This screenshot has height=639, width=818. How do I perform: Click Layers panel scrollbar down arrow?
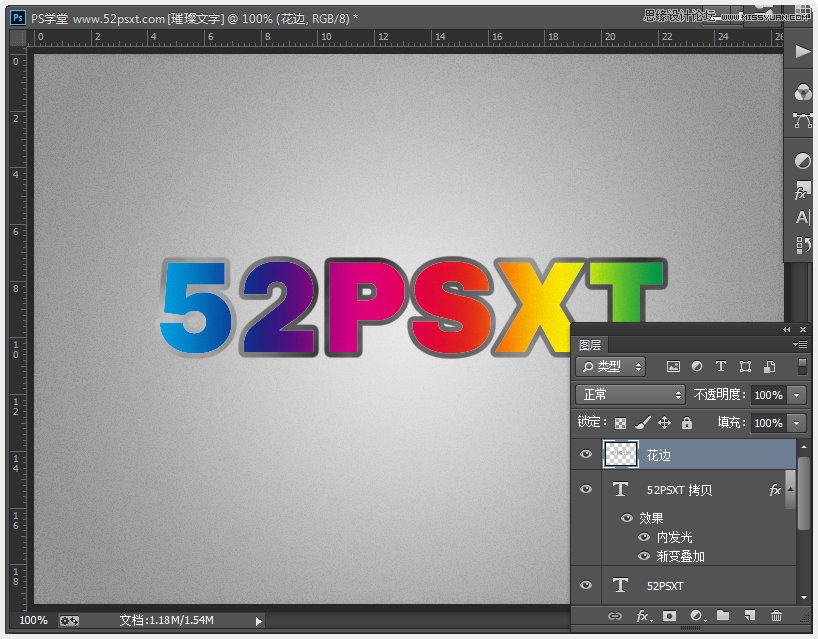click(x=803, y=597)
